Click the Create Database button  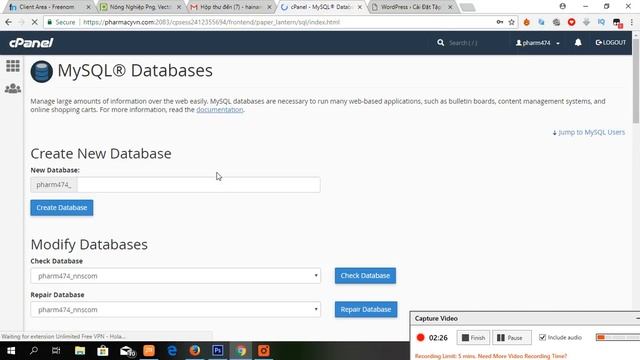click(x=62, y=208)
